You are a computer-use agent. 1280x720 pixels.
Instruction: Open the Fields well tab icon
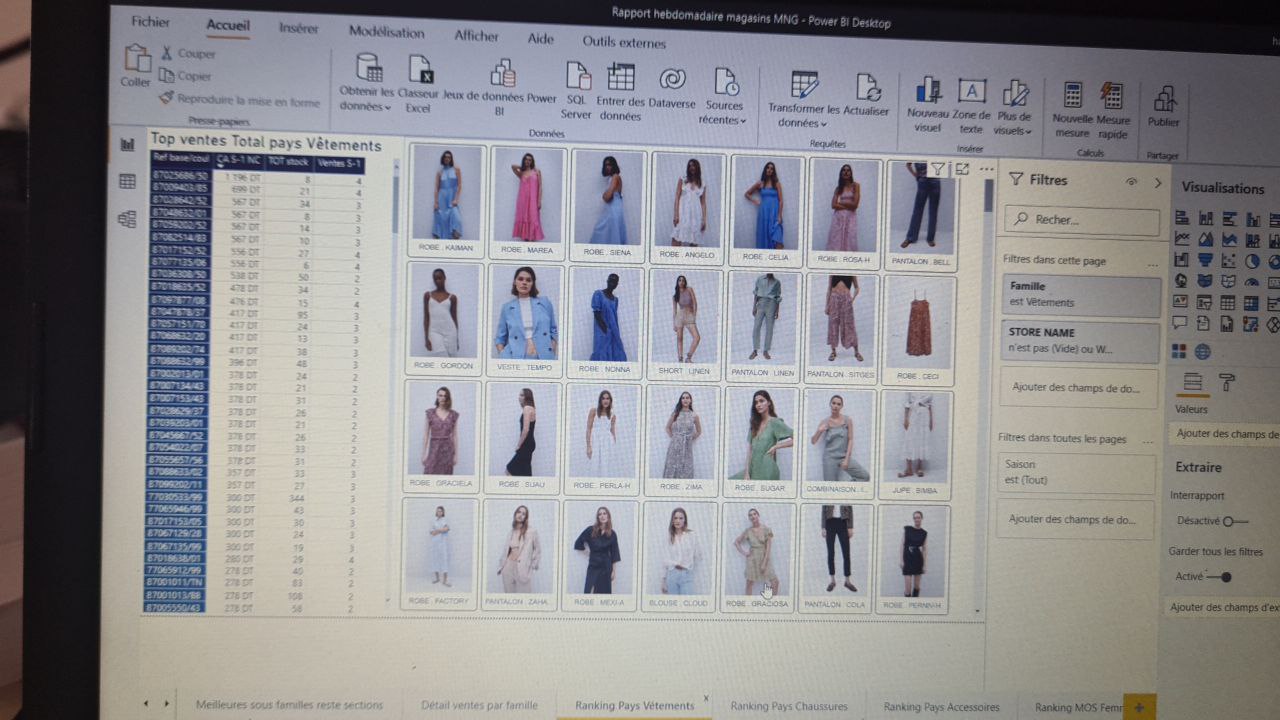tap(1191, 381)
